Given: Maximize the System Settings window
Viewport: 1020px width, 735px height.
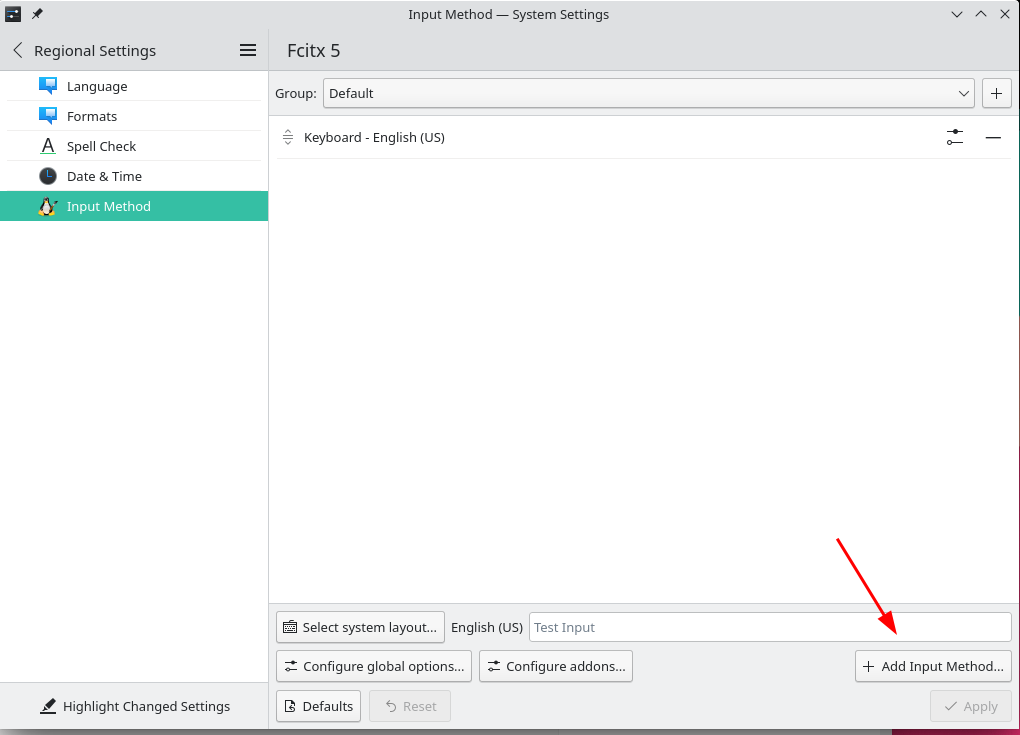Looking at the screenshot, I should coord(981,14).
